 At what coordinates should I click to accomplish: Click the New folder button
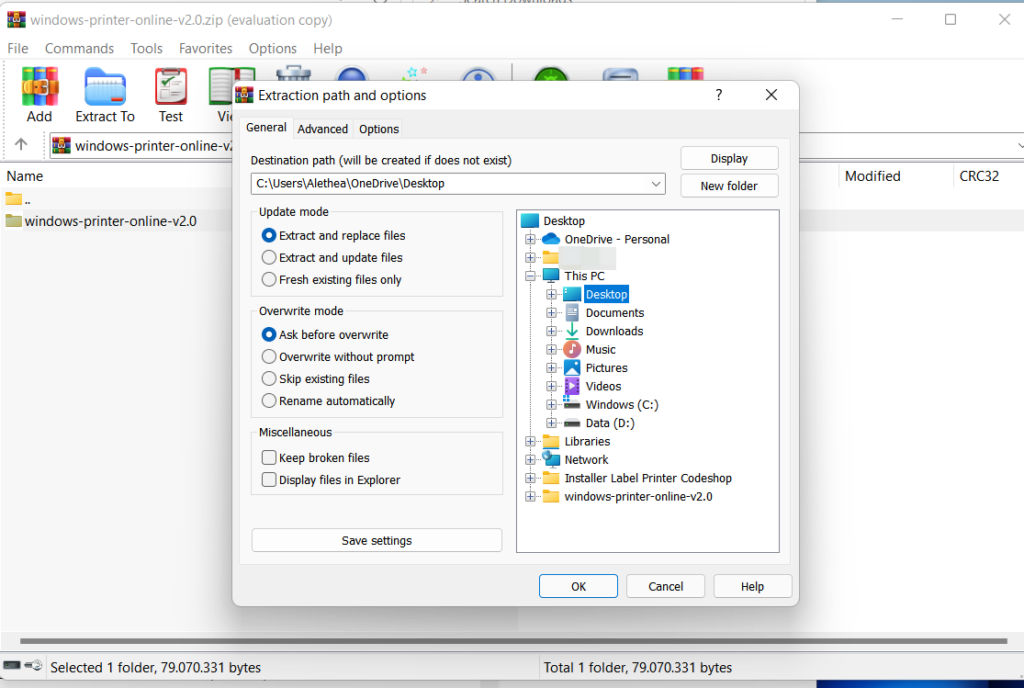point(729,186)
